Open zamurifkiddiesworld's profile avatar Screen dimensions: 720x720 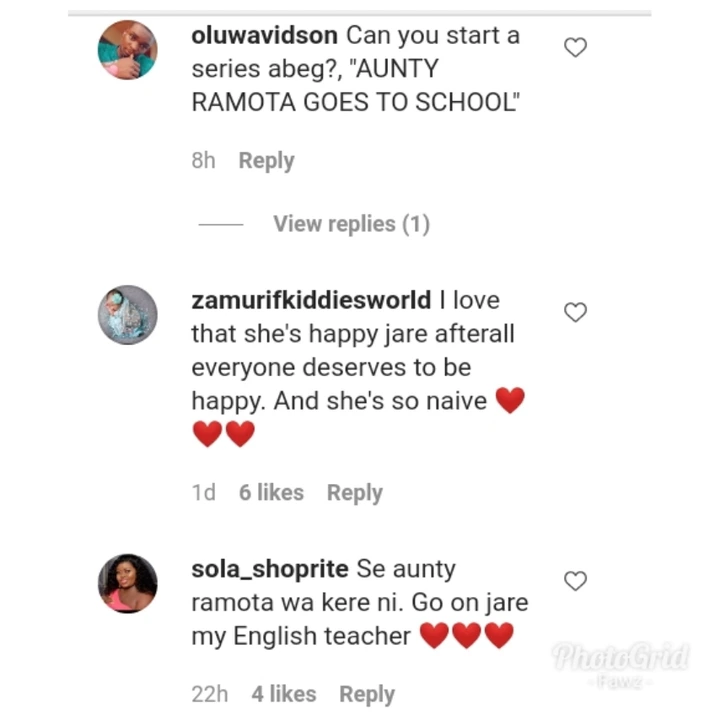pos(128,315)
